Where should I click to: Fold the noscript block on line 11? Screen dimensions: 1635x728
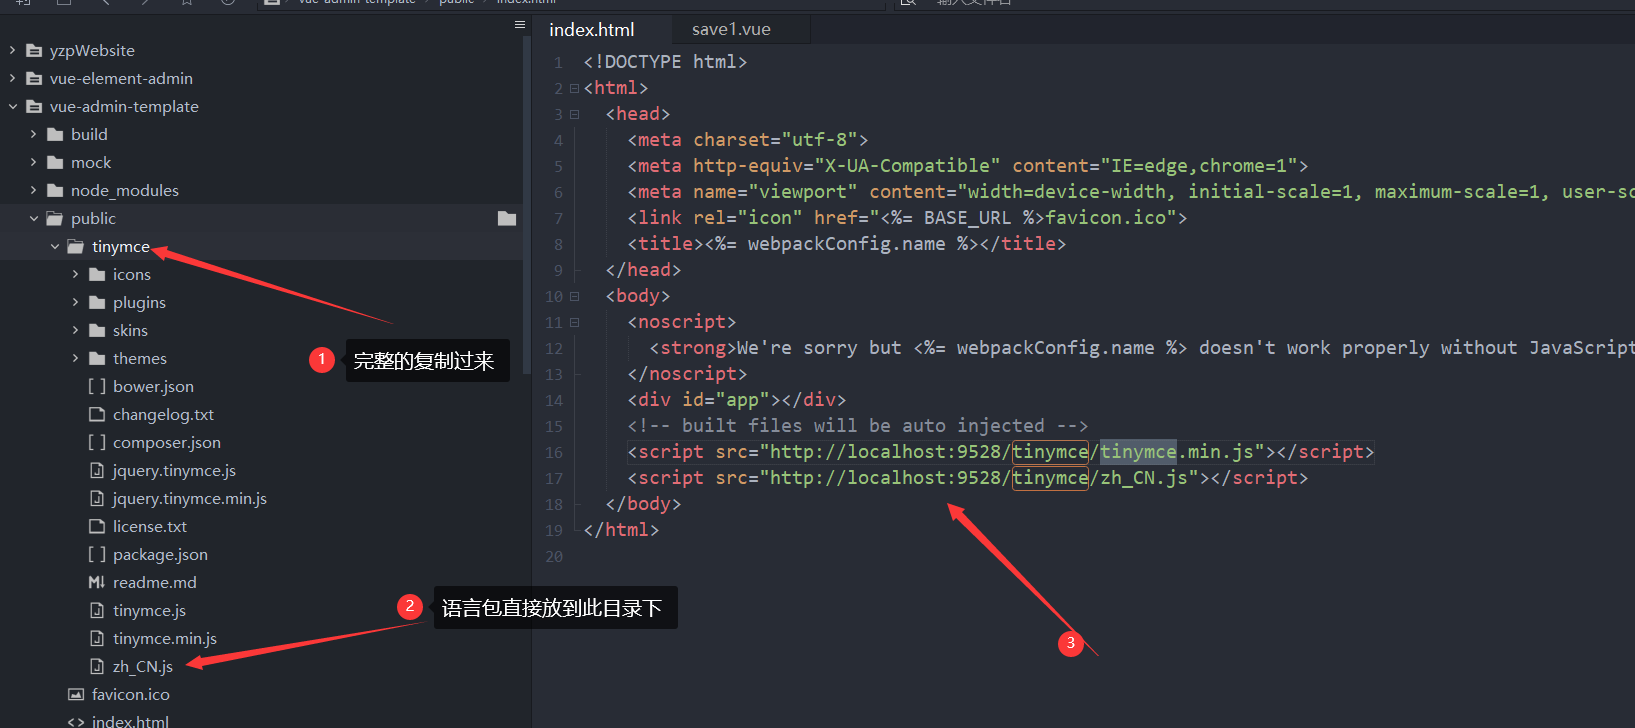(x=574, y=322)
